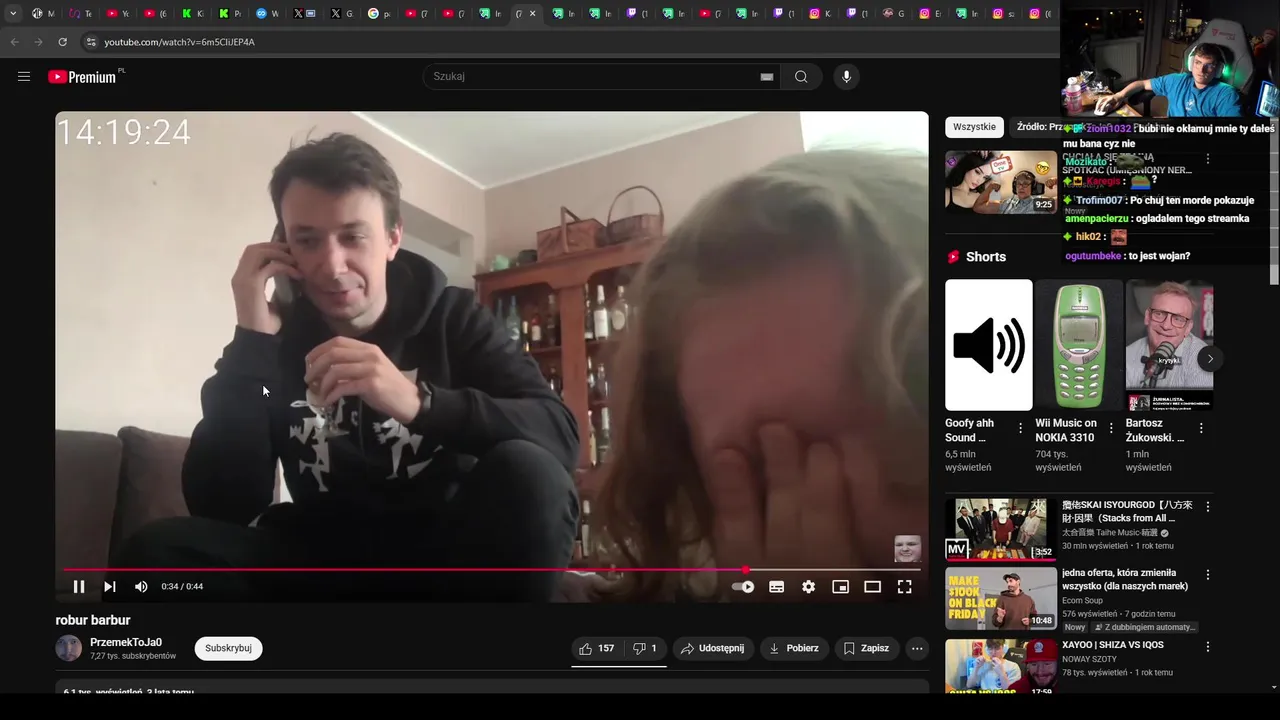Click the chat overlay scrollbar
1280x720 pixels.
[x=1275, y=200]
